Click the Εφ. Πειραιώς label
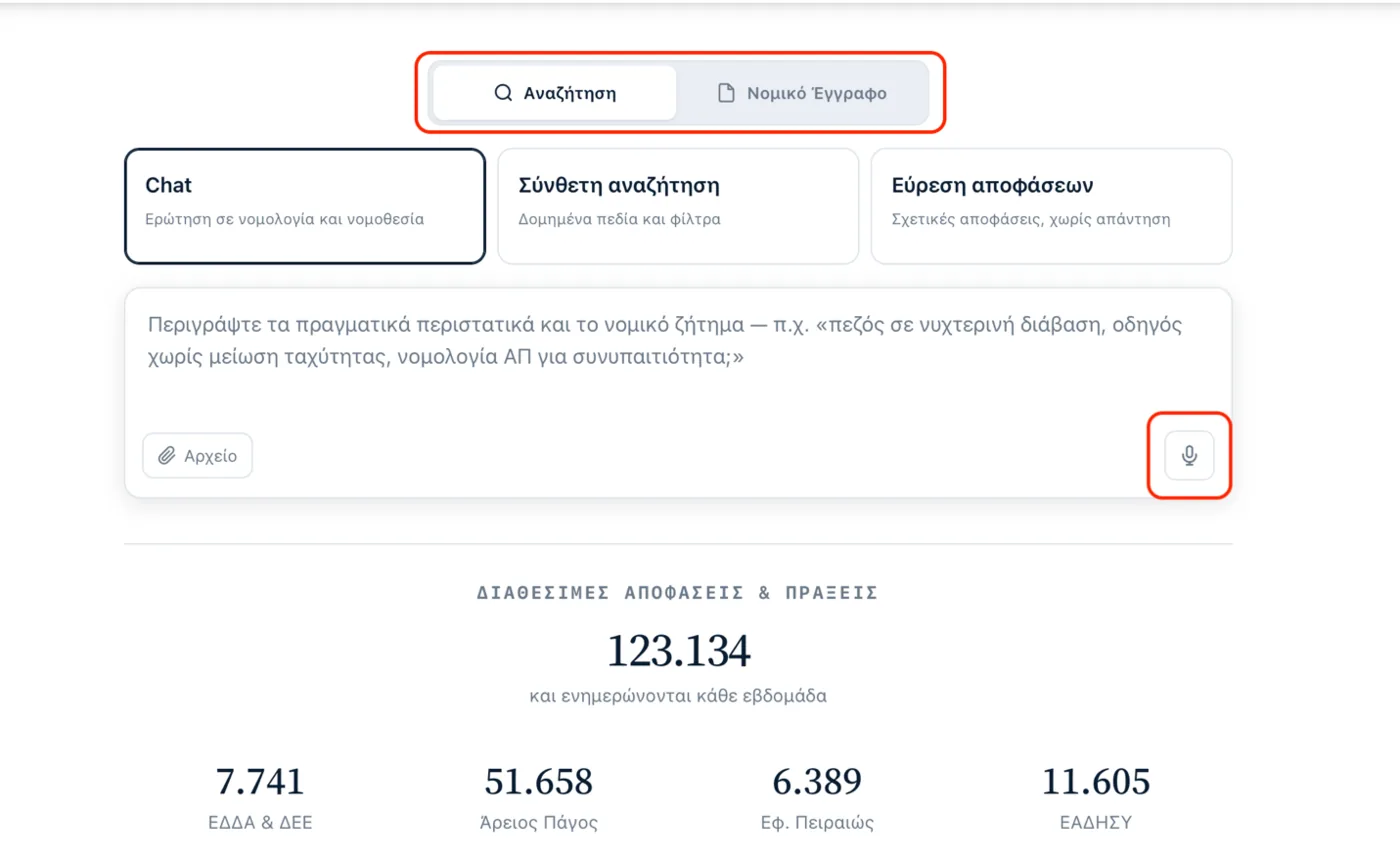Viewport: 1400px width, 858px height. point(817,824)
